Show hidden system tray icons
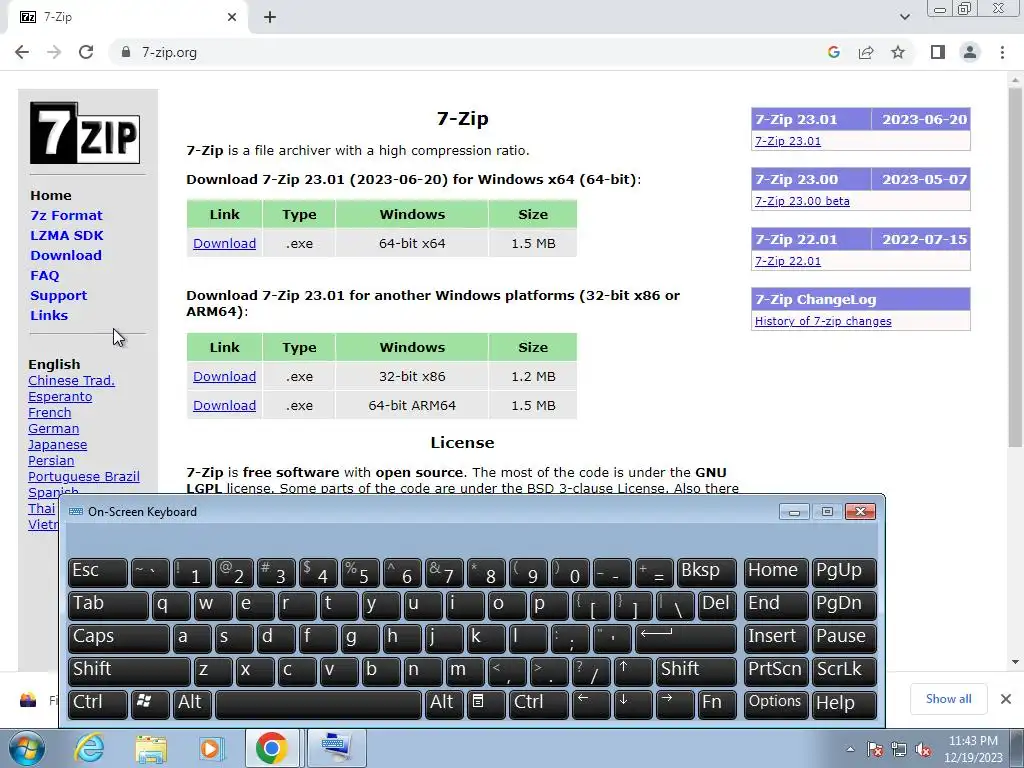 coord(850,749)
